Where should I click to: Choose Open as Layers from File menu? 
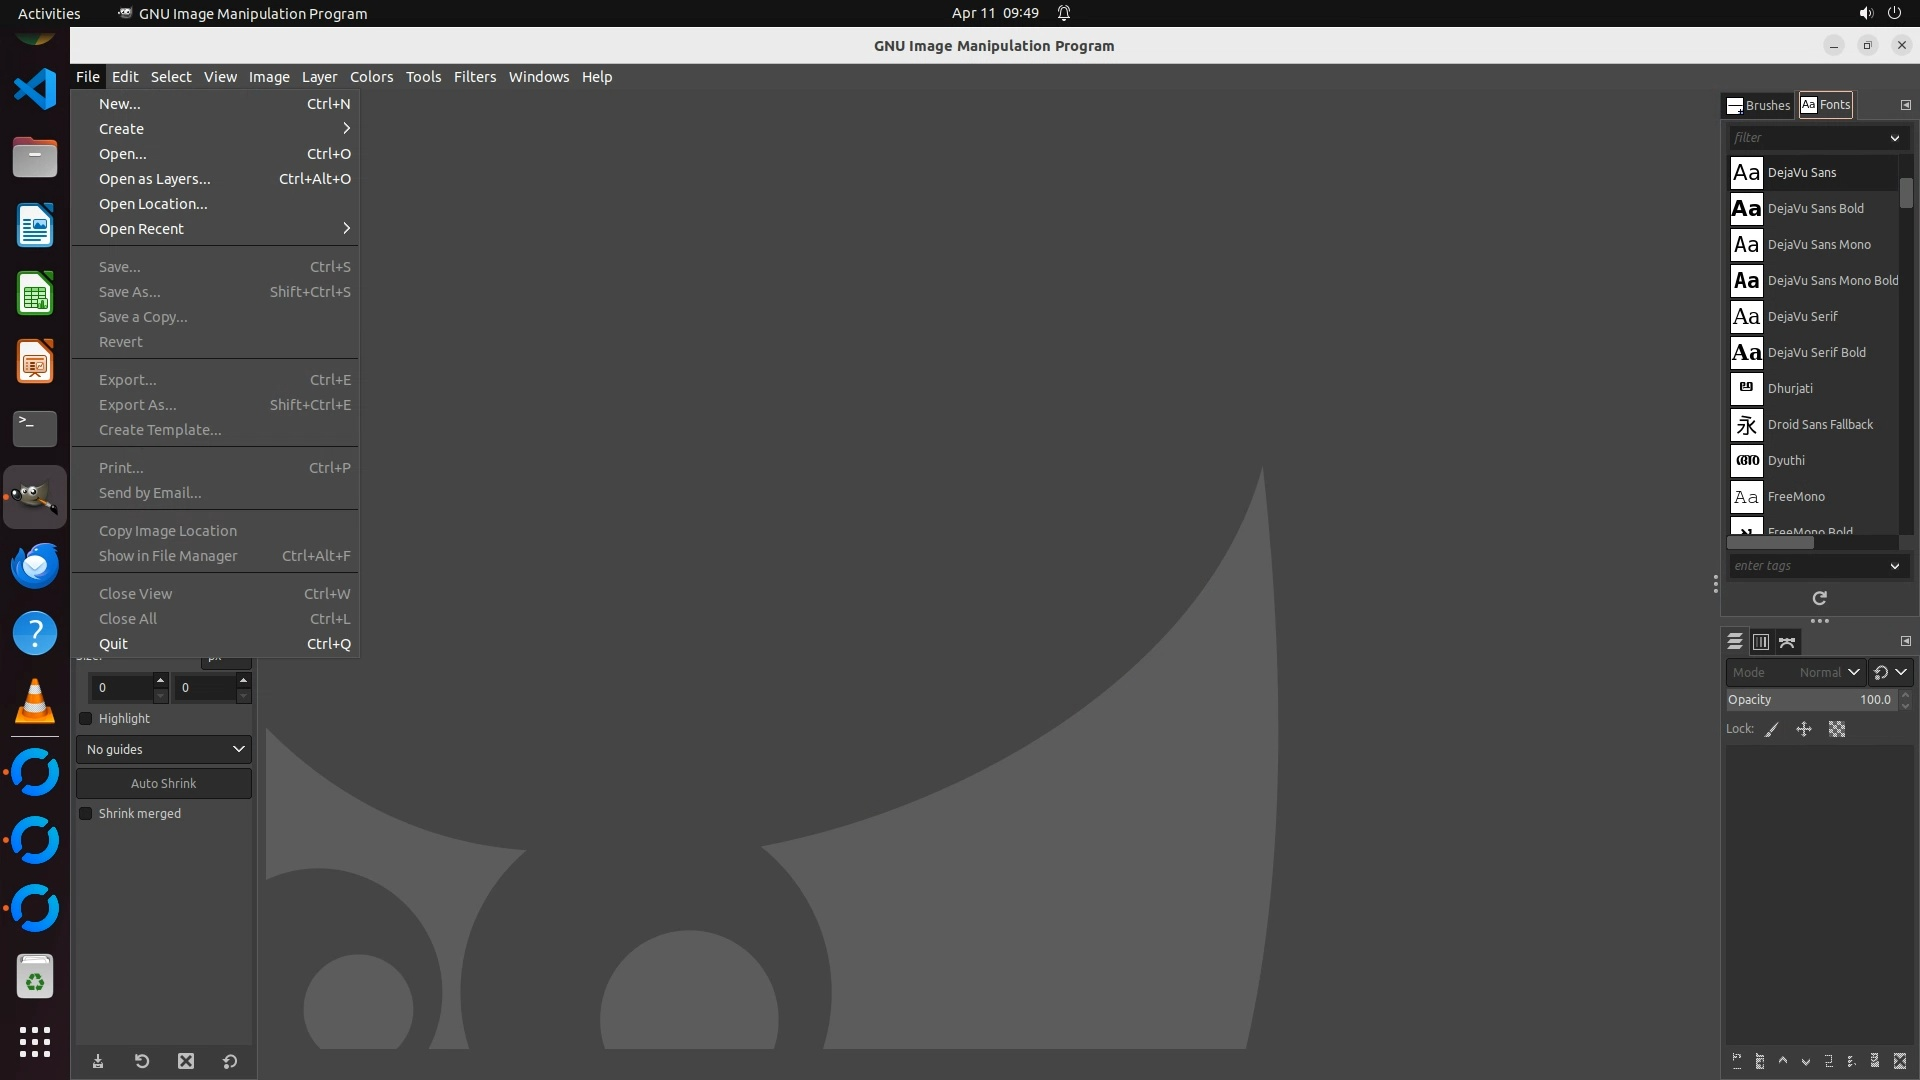click(x=155, y=179)
